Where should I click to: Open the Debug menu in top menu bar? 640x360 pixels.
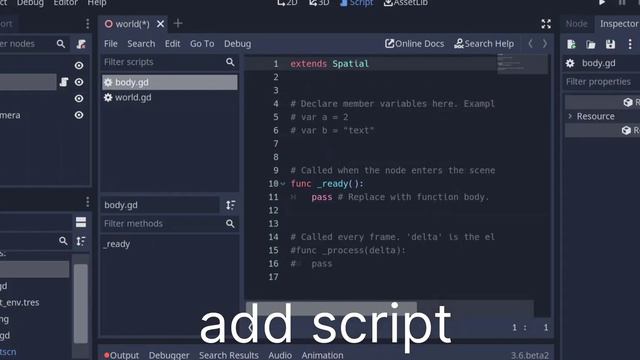(30, 3)
